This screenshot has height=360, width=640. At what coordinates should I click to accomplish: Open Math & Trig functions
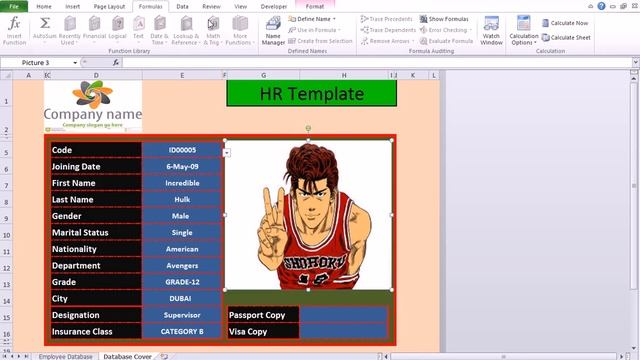click(213, 30)
